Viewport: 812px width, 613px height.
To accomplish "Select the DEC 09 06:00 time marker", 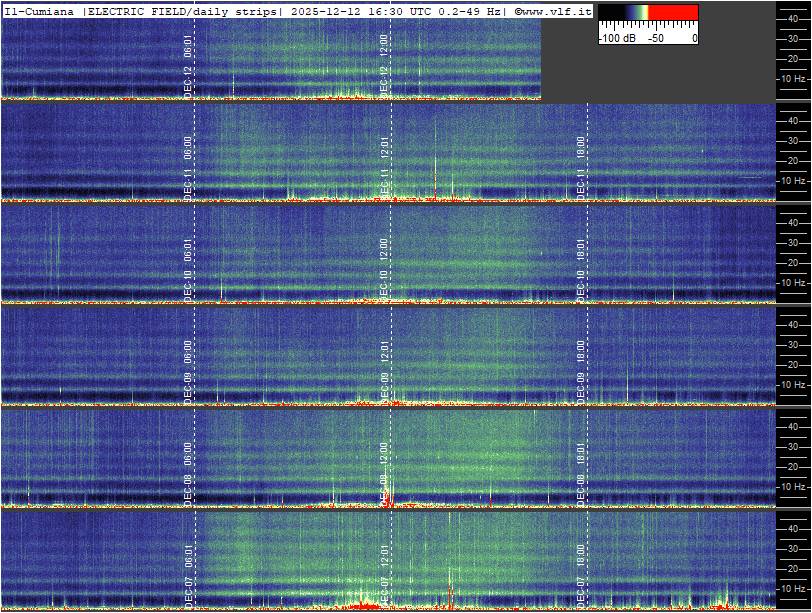I will [x=188, y=370].
